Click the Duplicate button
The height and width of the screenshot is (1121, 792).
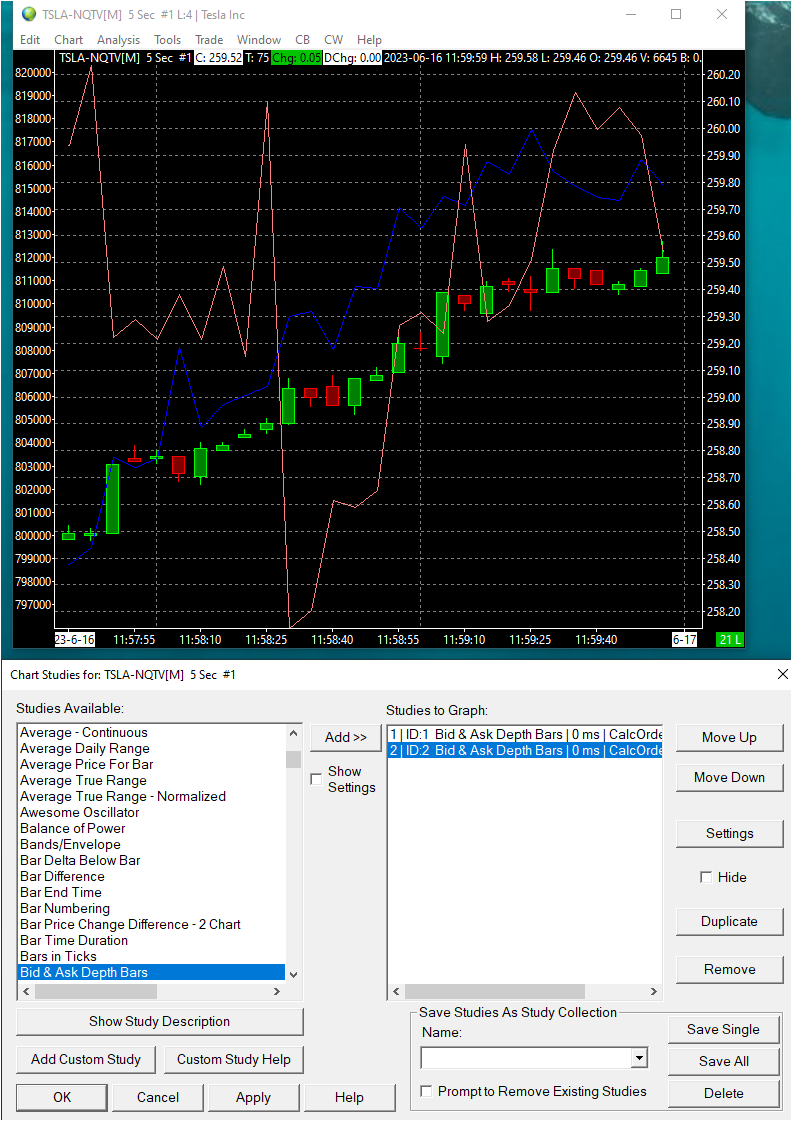click(x=729, y=922)
